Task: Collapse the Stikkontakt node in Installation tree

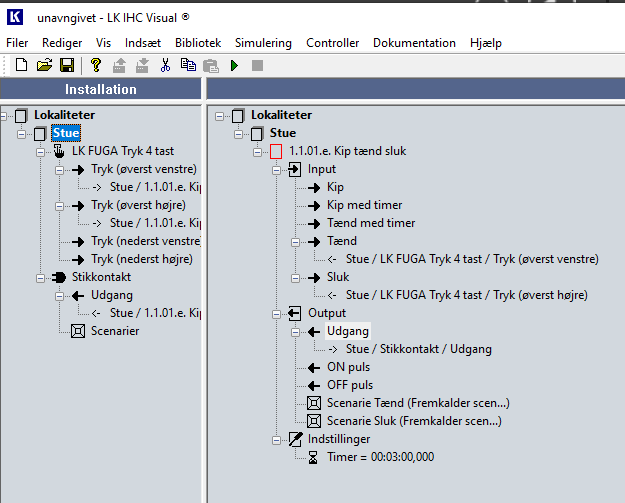Action: coord(40,277)
